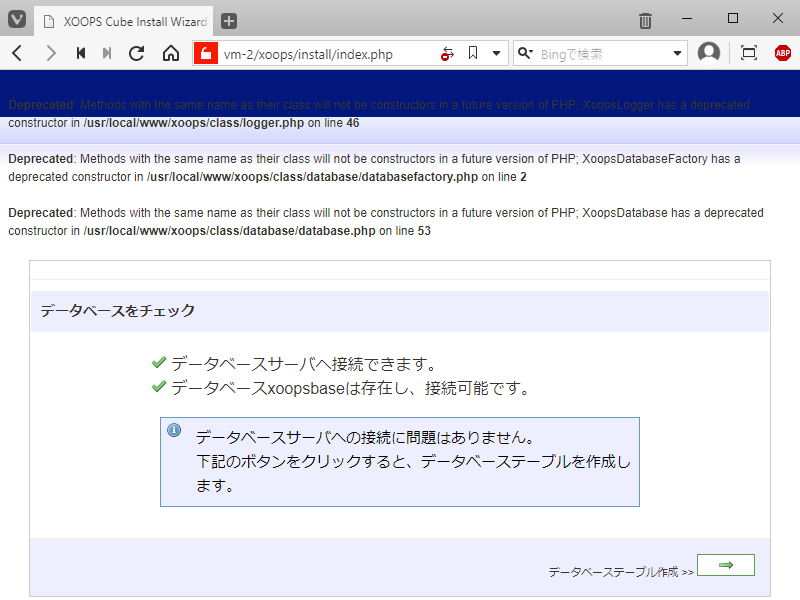Click the logger.php deprecated path text
The width and height of the screenshot is (800, 600).
tap(194, 123)
